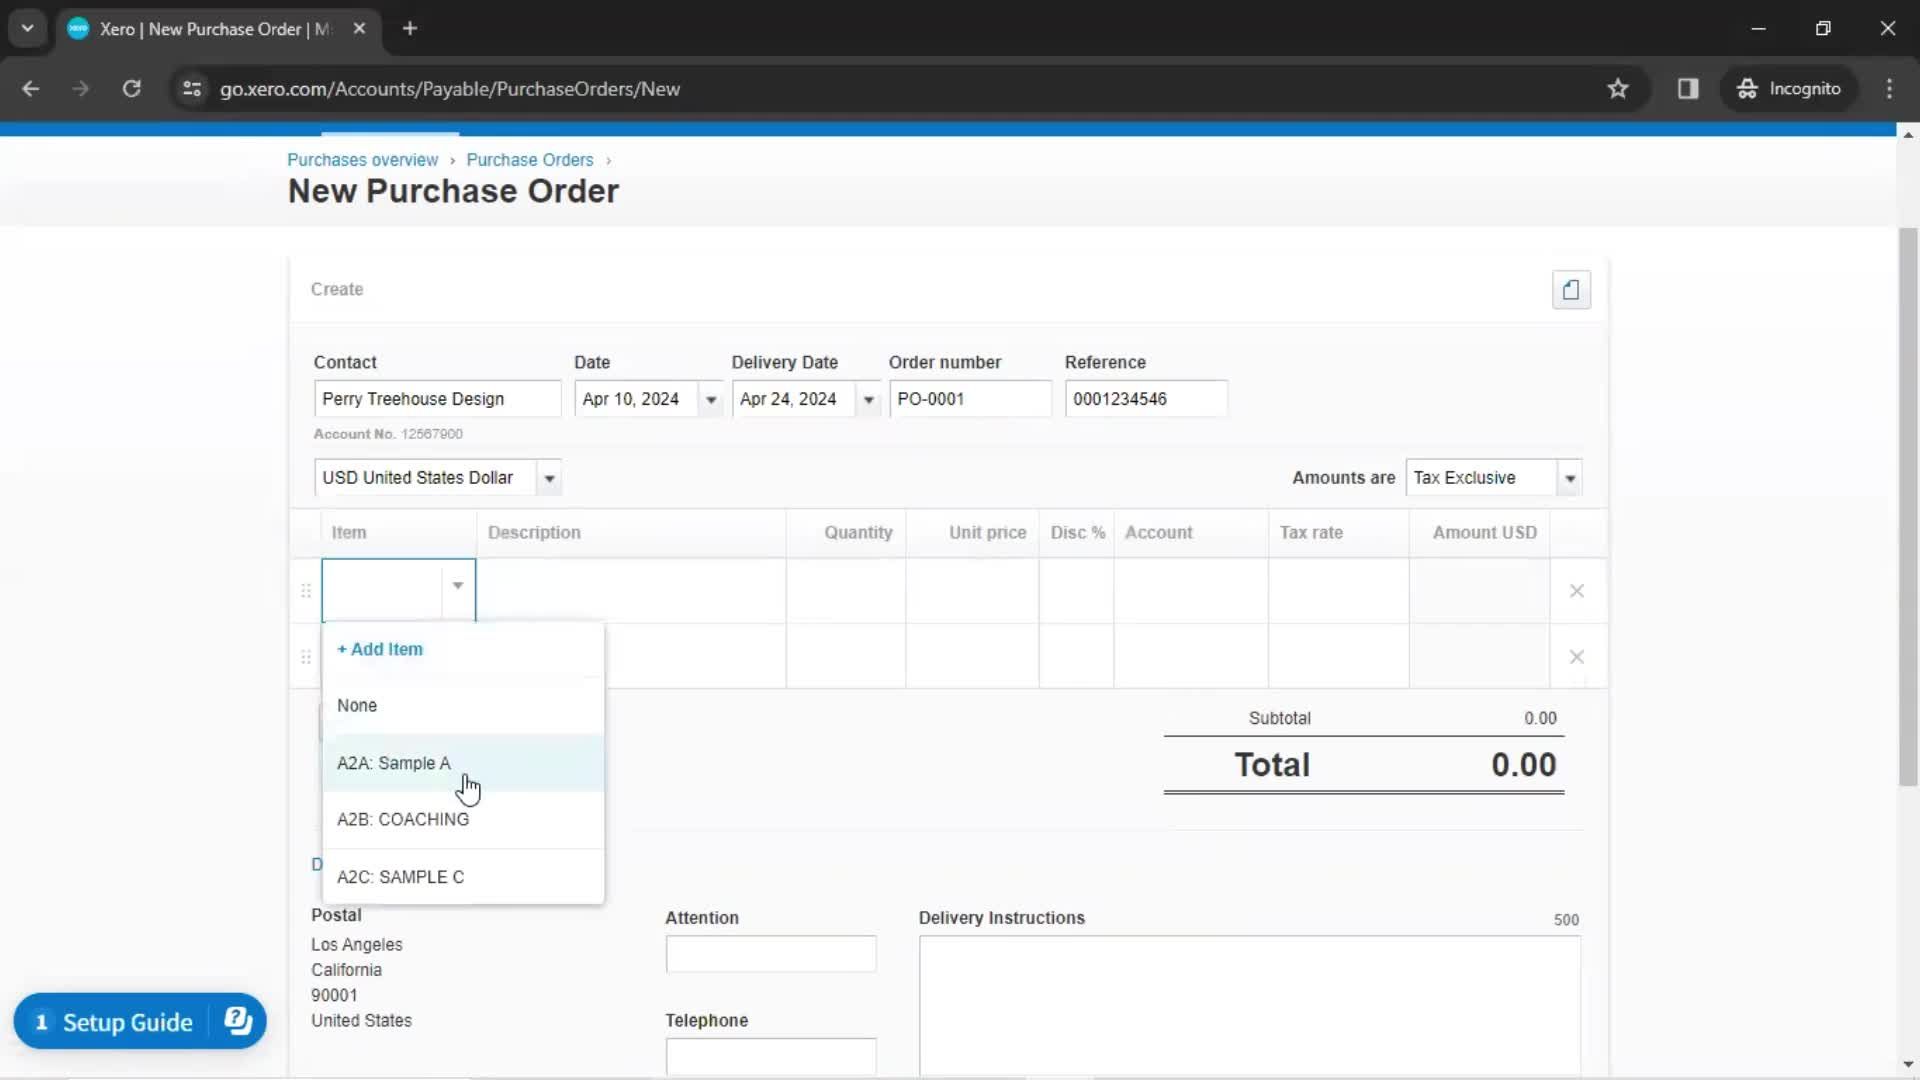
Task: Bookmark this page with star icon
Action: (1617, 89)
